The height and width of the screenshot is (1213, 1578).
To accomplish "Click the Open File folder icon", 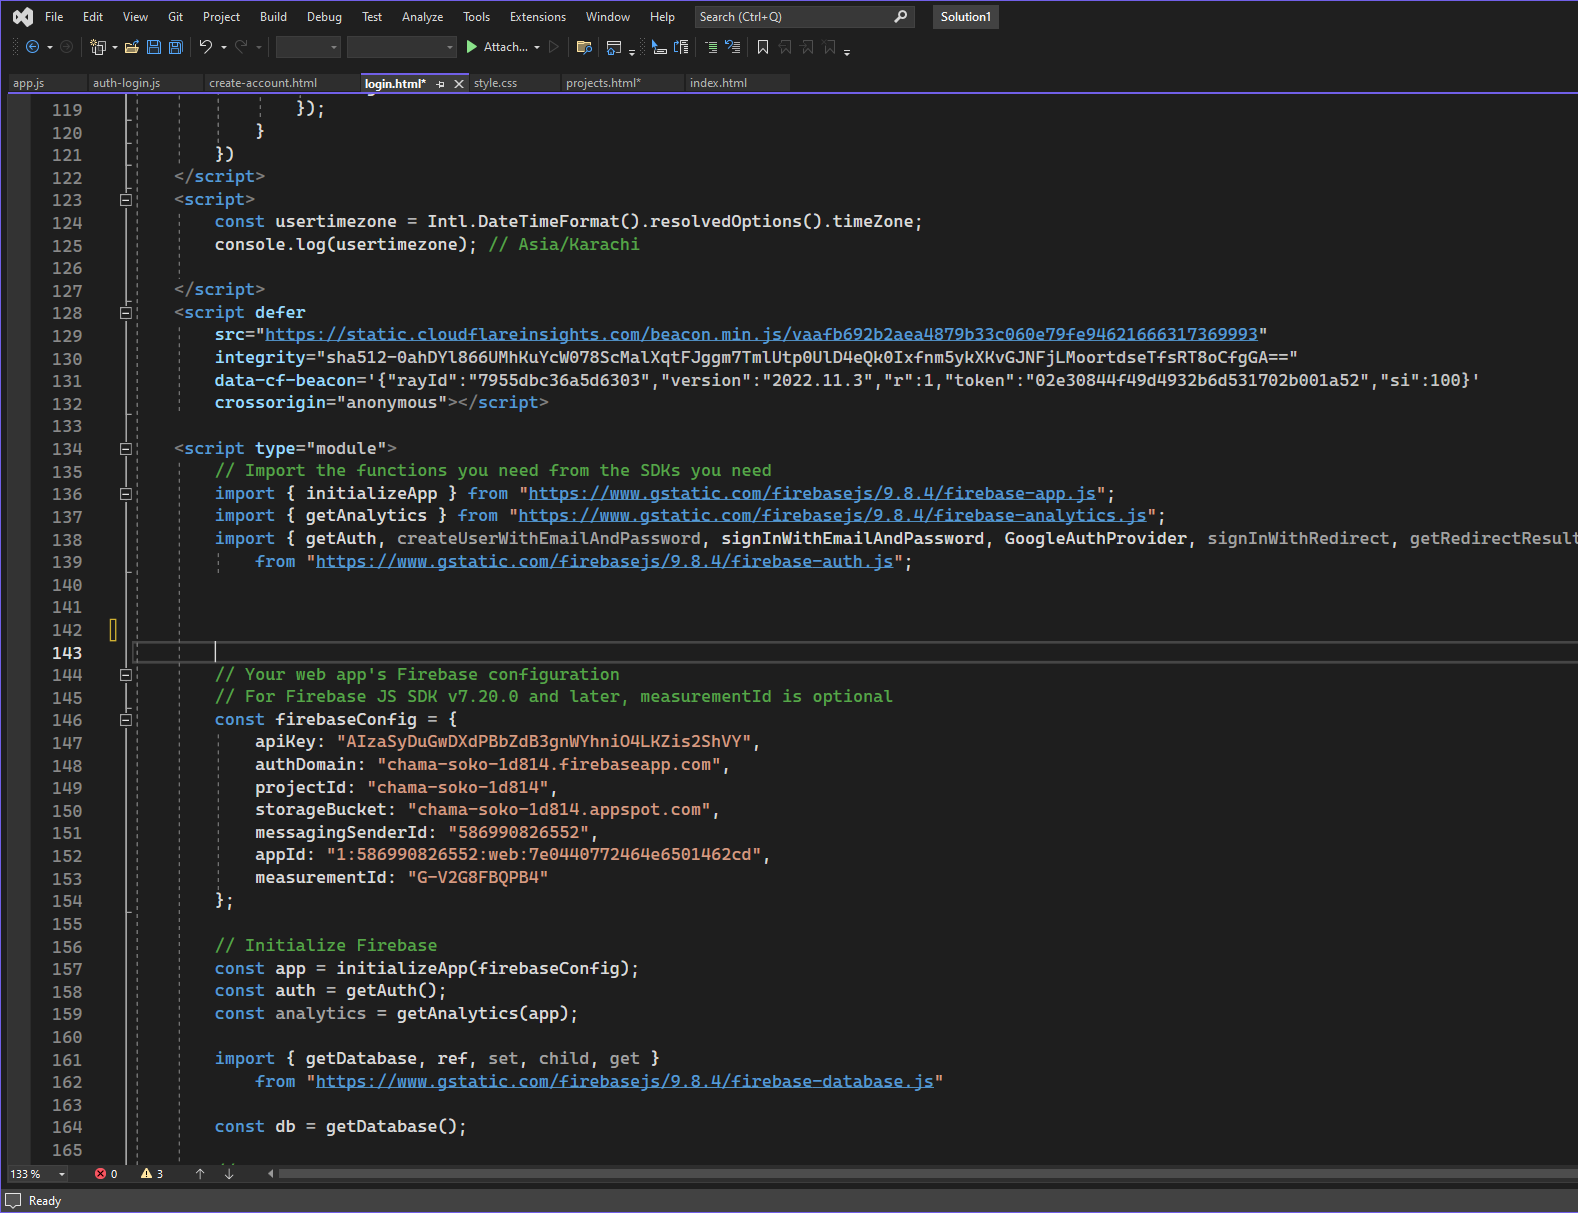I will point(131,47).
